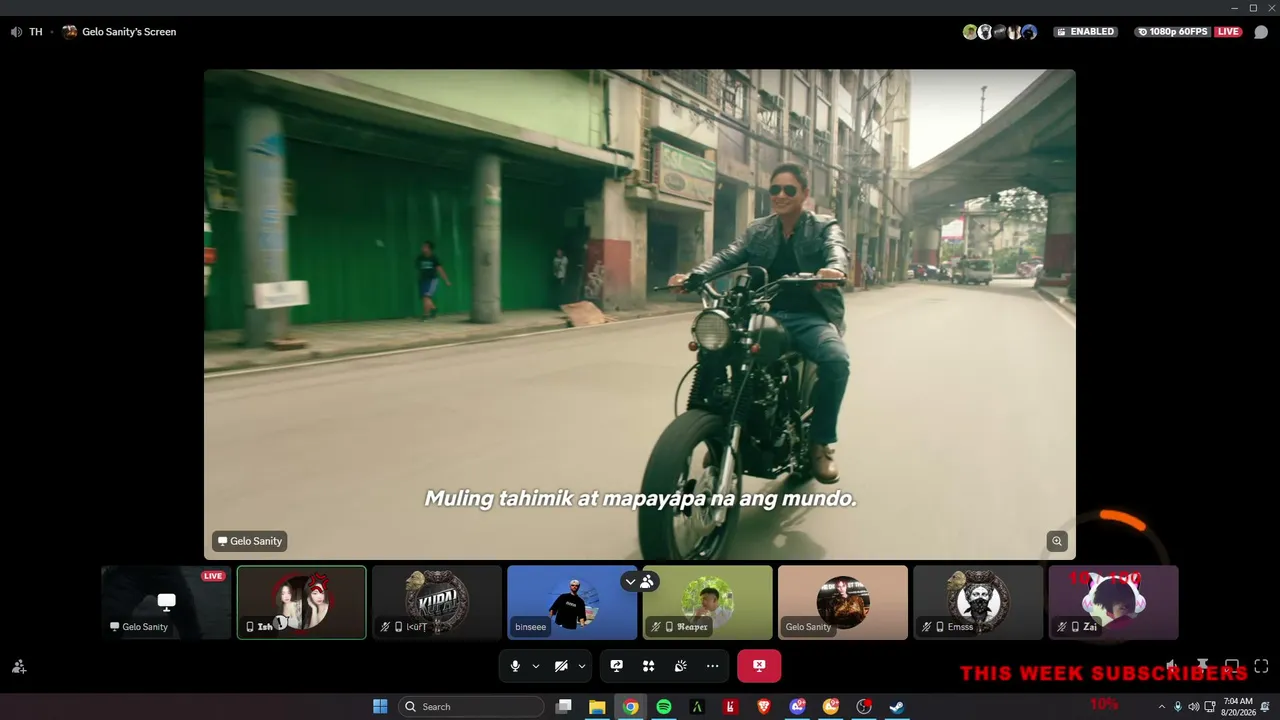Open system volume tray icon

[x=1193, y=707]
